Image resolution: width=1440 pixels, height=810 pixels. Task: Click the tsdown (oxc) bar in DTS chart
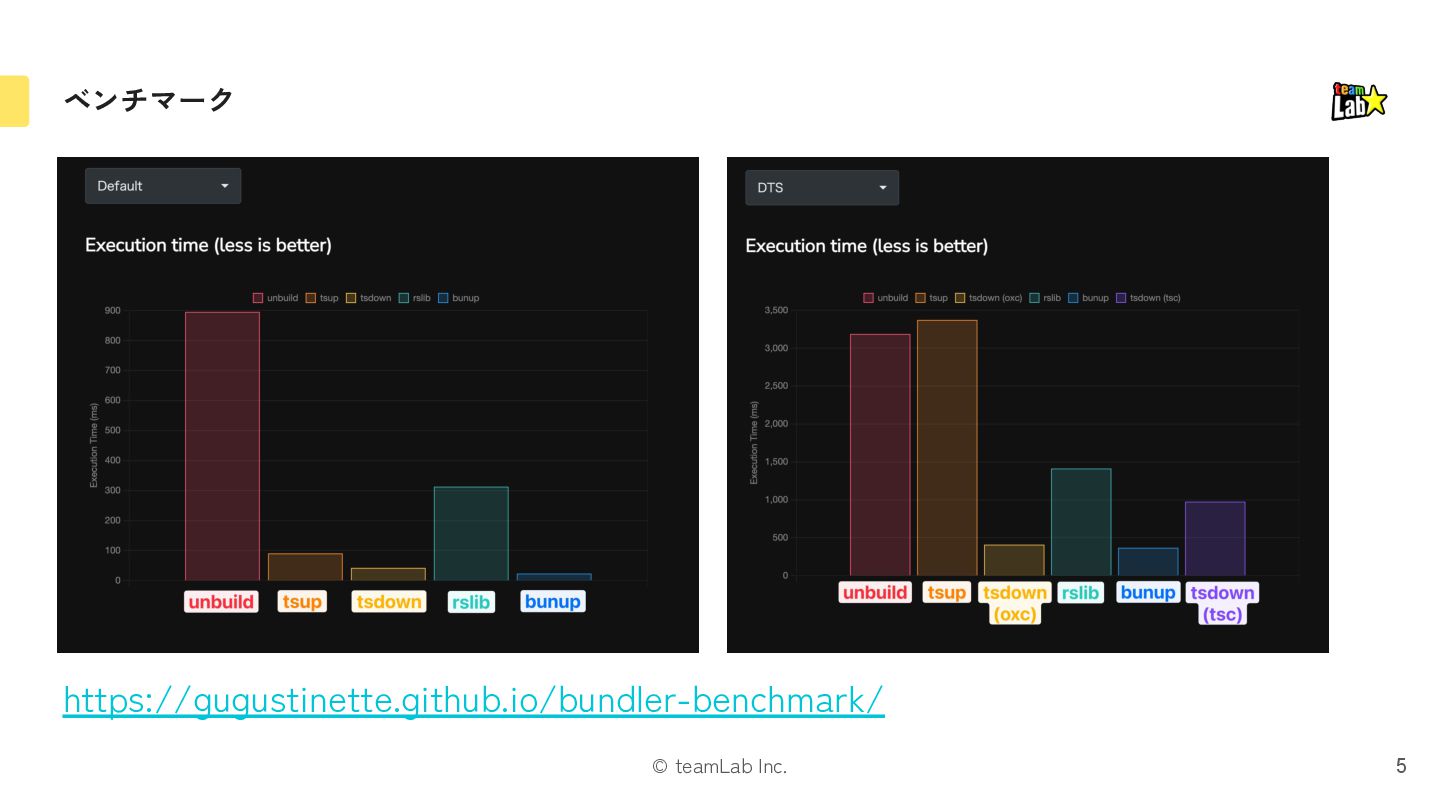1014,560
